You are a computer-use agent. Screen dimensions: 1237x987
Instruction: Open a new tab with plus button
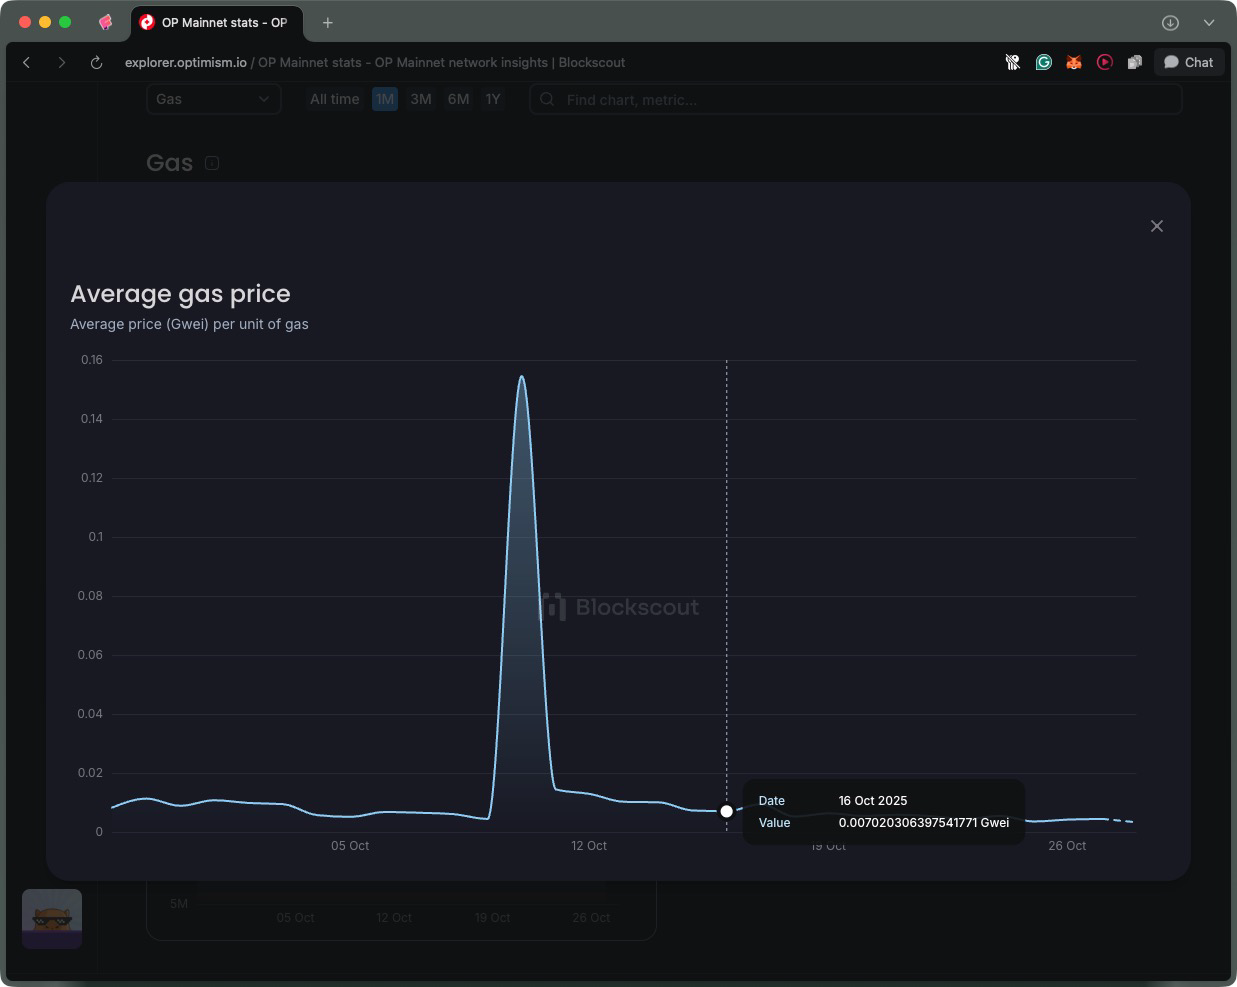327,22
